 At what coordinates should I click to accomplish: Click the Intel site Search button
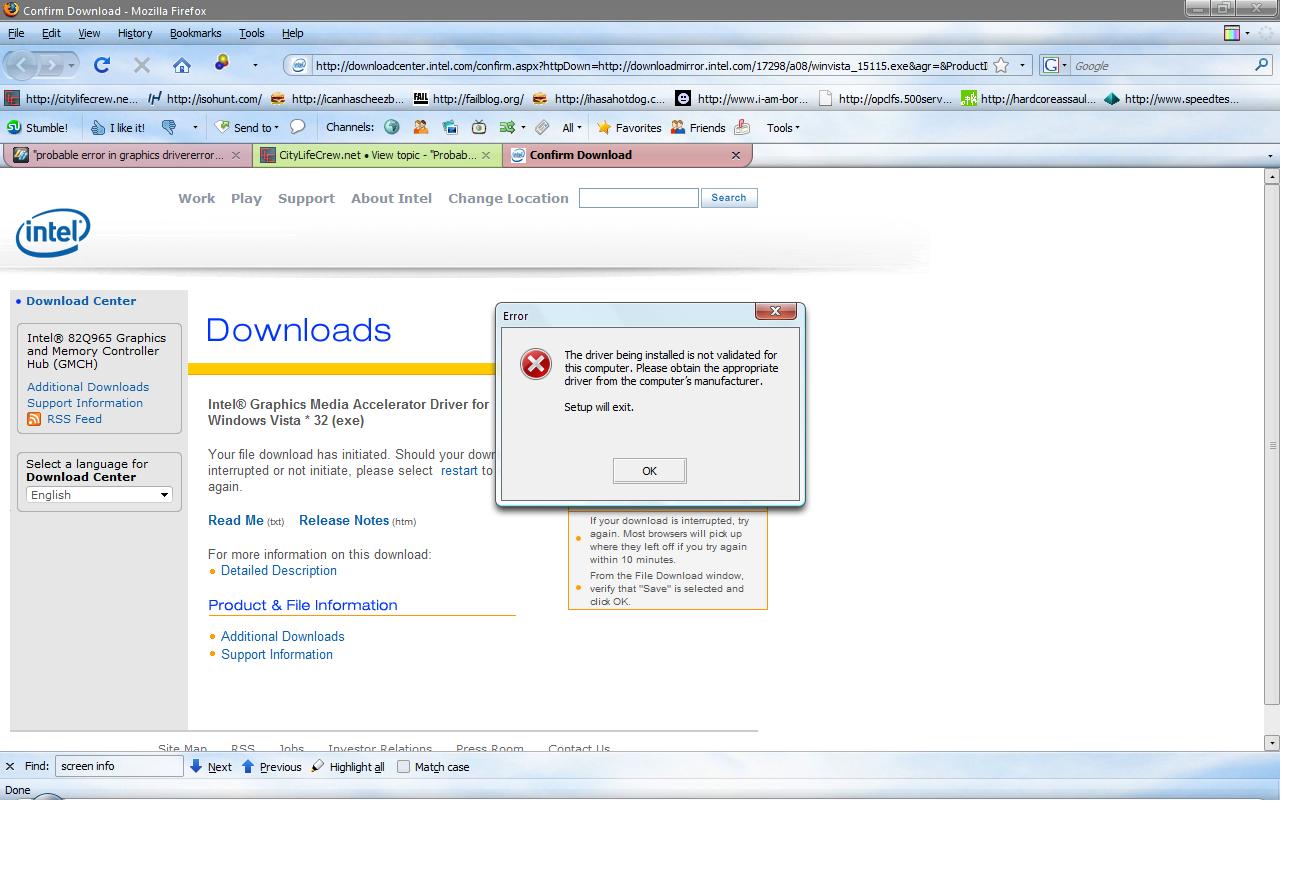729,198
